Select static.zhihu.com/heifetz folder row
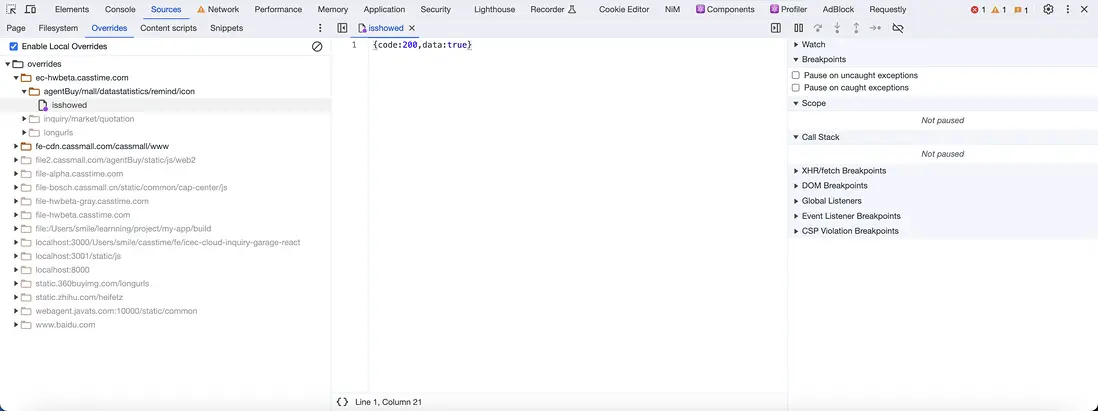1098x411 pixels. [x=165, y=298]
